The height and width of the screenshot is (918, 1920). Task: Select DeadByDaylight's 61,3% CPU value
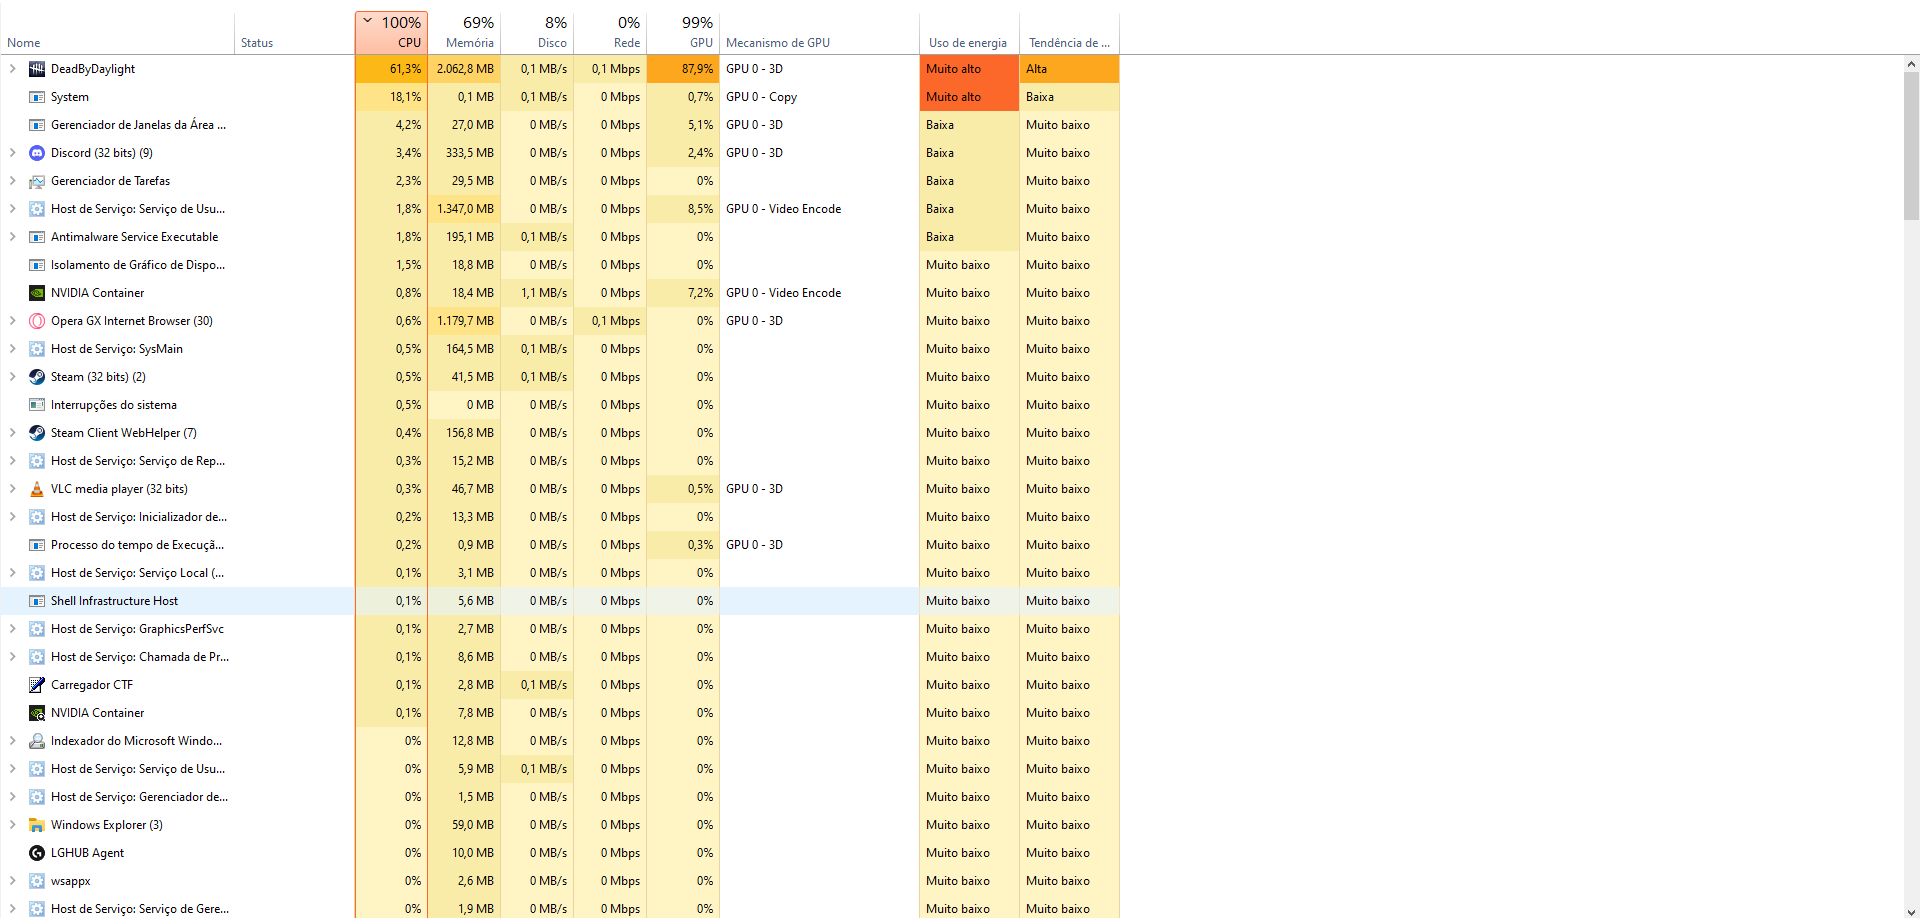click(391, 69)
